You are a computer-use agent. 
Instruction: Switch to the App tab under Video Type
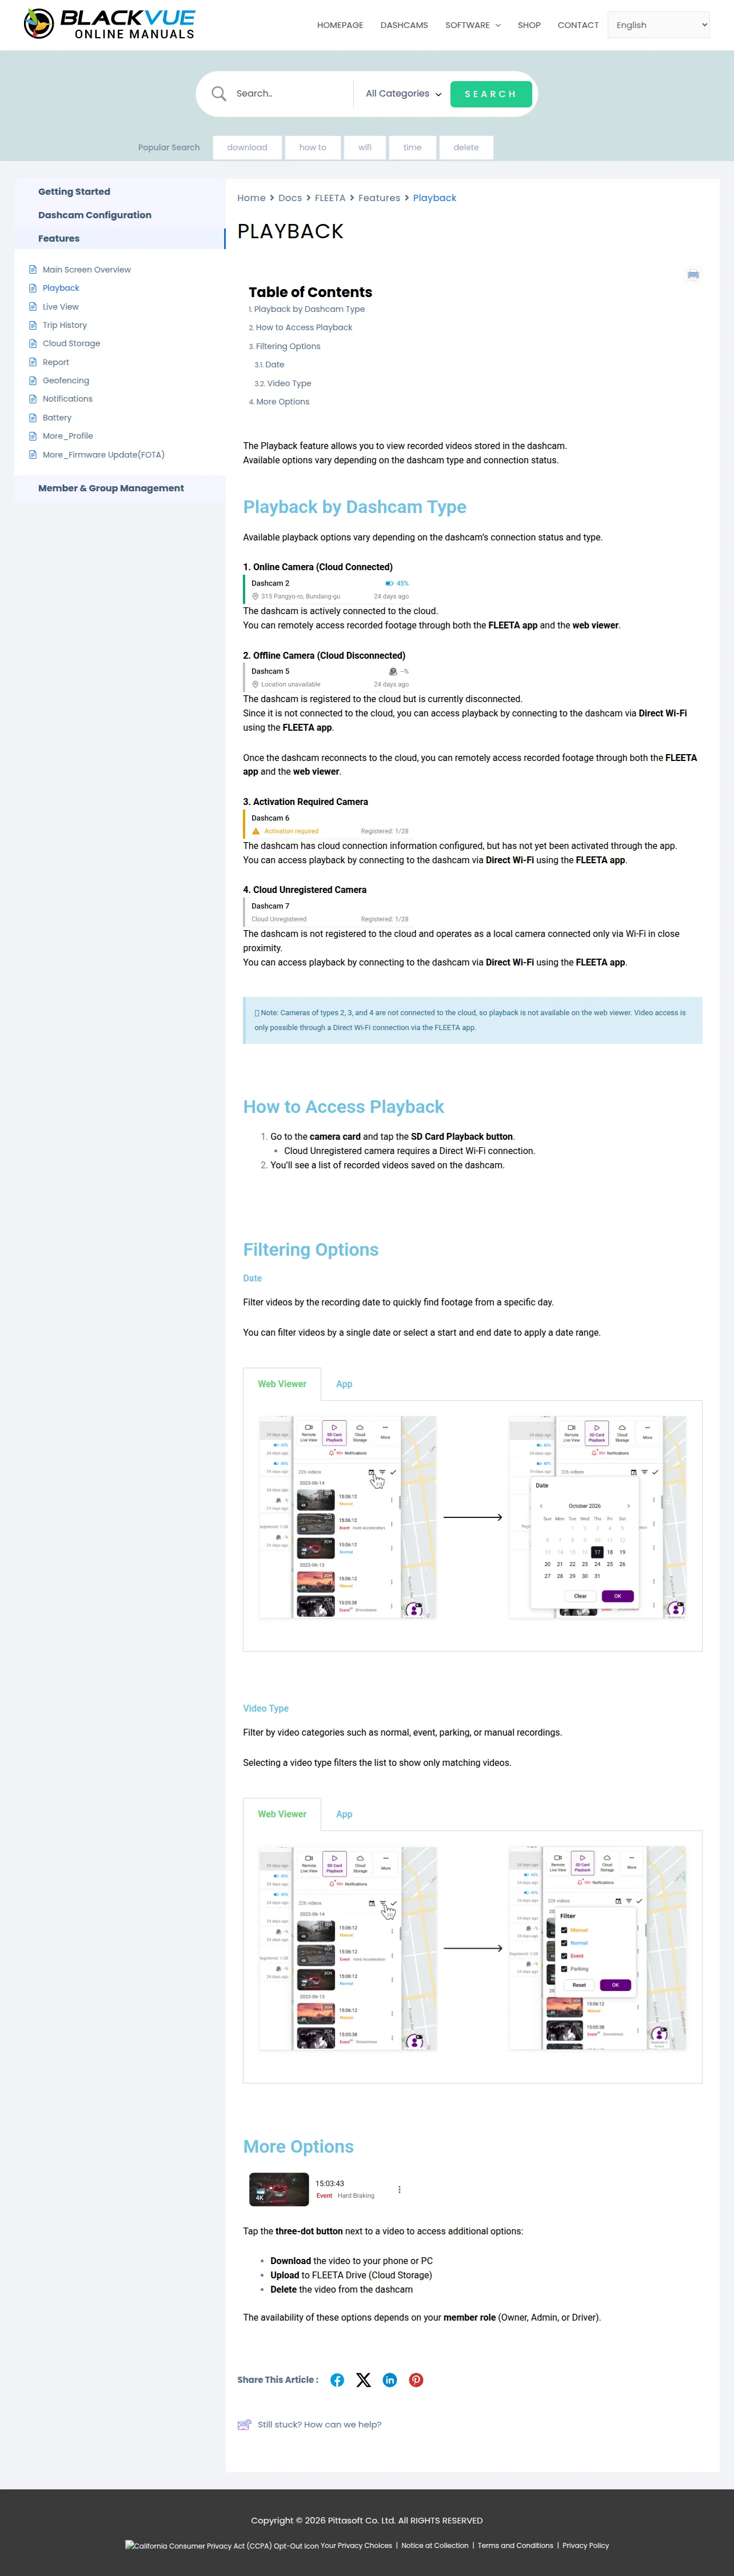(x=344, y=1814)
